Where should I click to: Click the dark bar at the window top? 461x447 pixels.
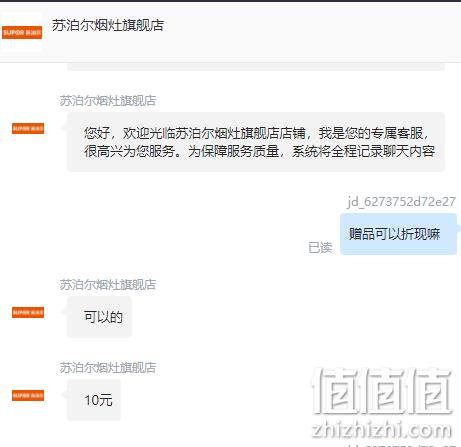click(230, 1)
